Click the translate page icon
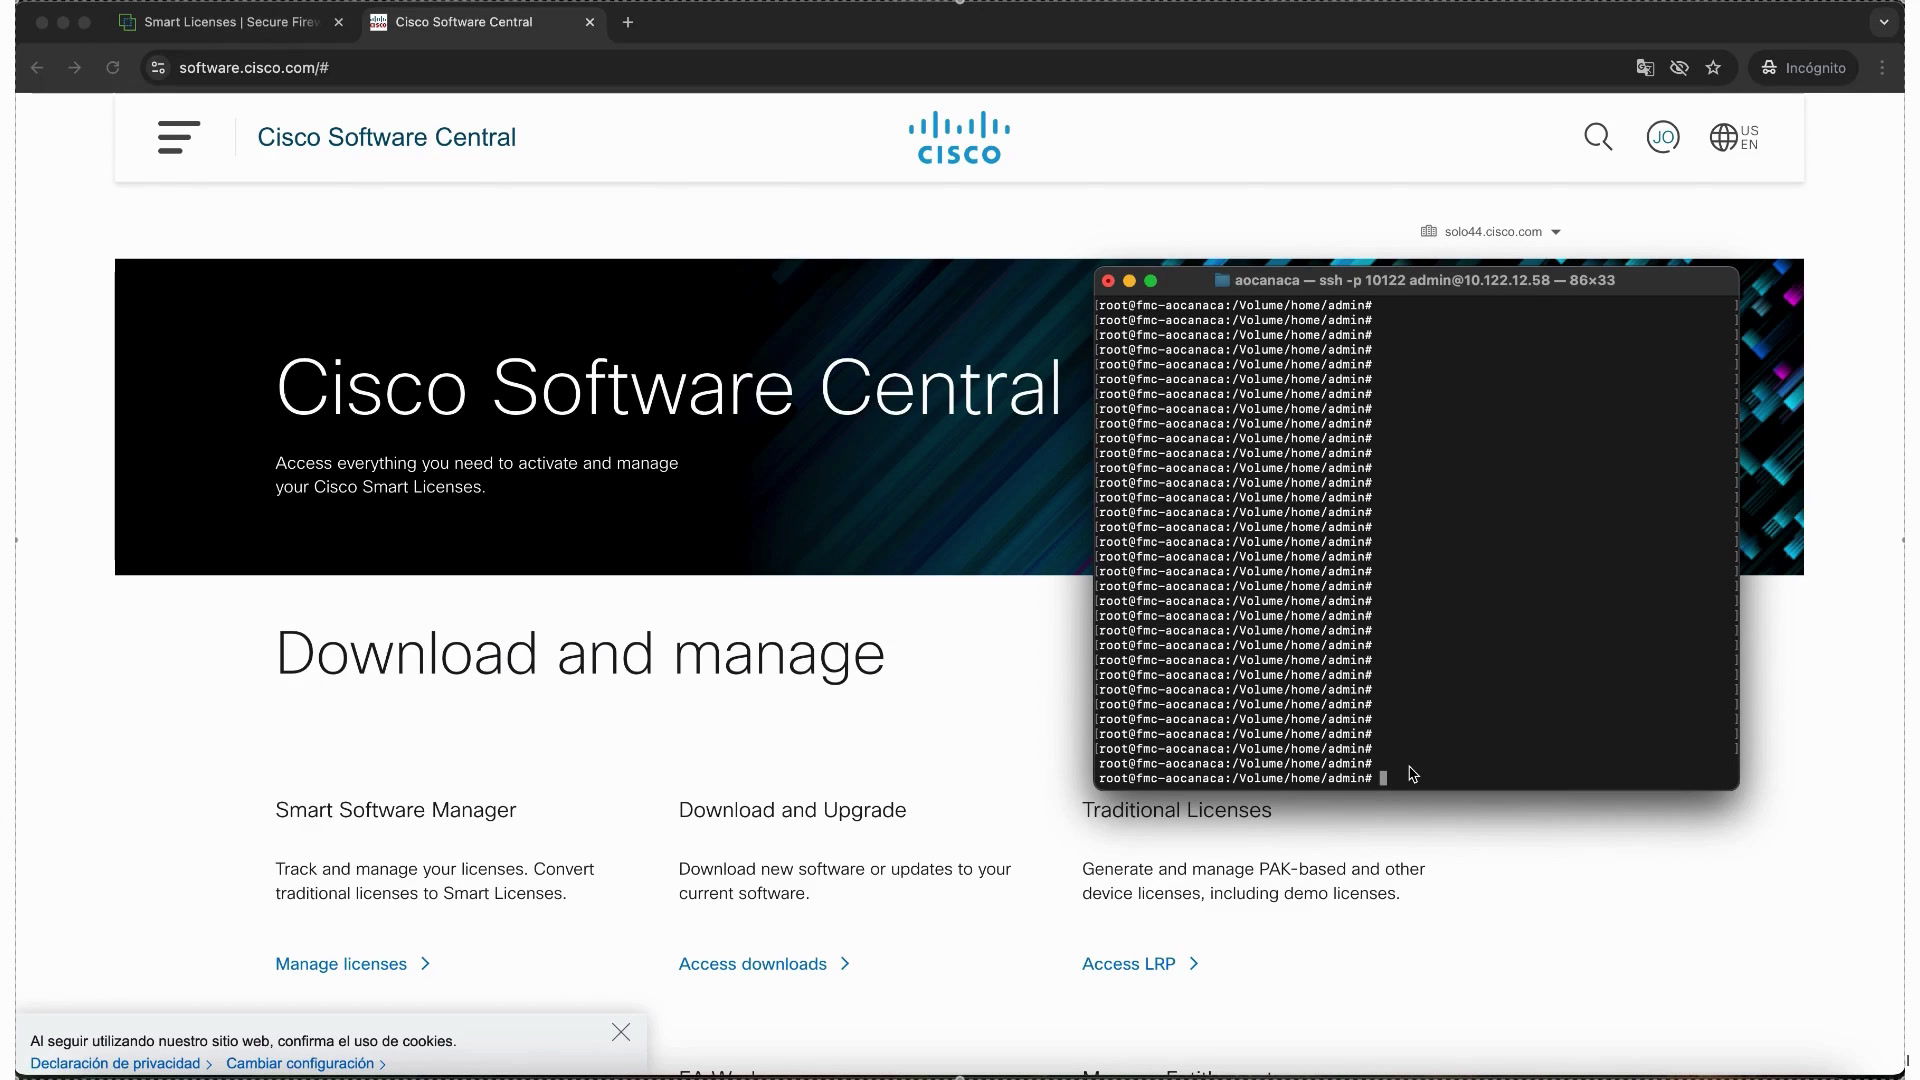The width and height of the screenshot is (1920, 1080). (x=1645, y=68)
